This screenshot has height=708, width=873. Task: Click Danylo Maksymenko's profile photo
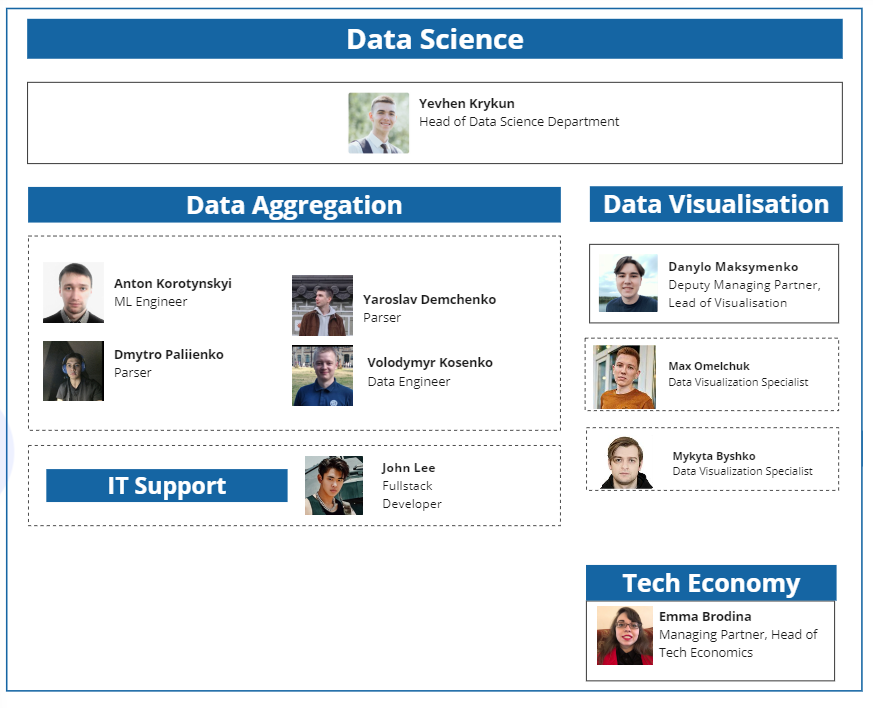coord(628,283)
